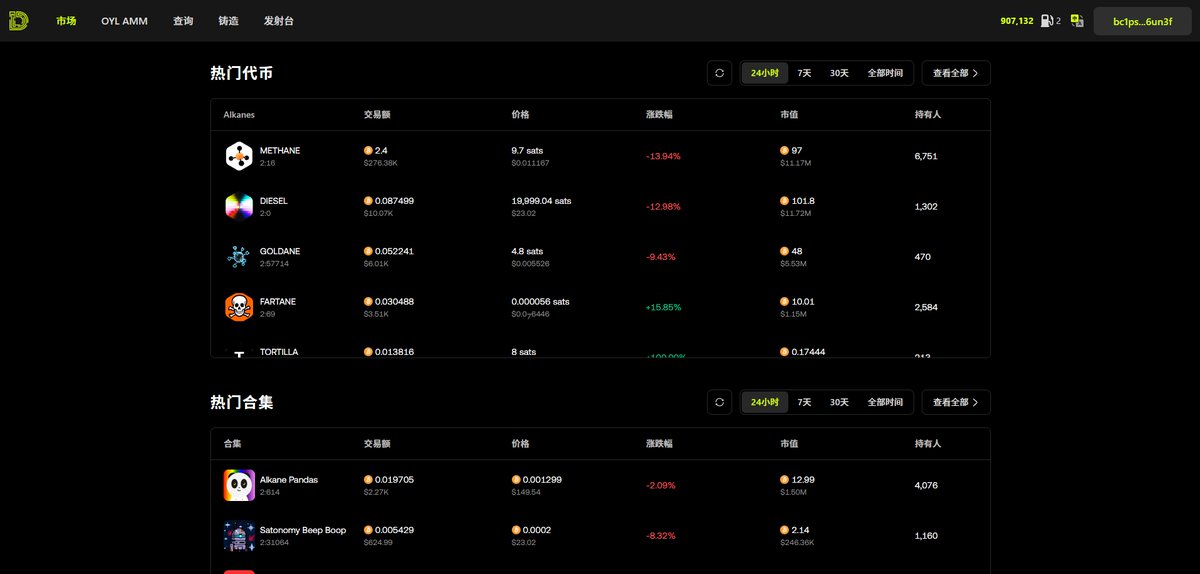Click Alkane Pandas holders 4,076
This screenshot has height=574, width=1200.
(926, 486)
